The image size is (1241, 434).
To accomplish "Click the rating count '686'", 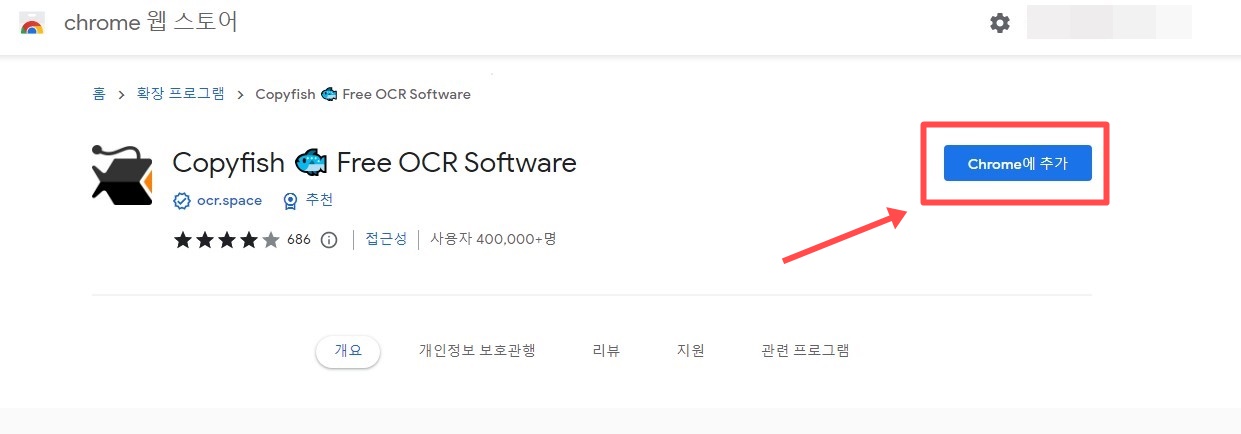I will pyautogui.click(x=299, y=240).
